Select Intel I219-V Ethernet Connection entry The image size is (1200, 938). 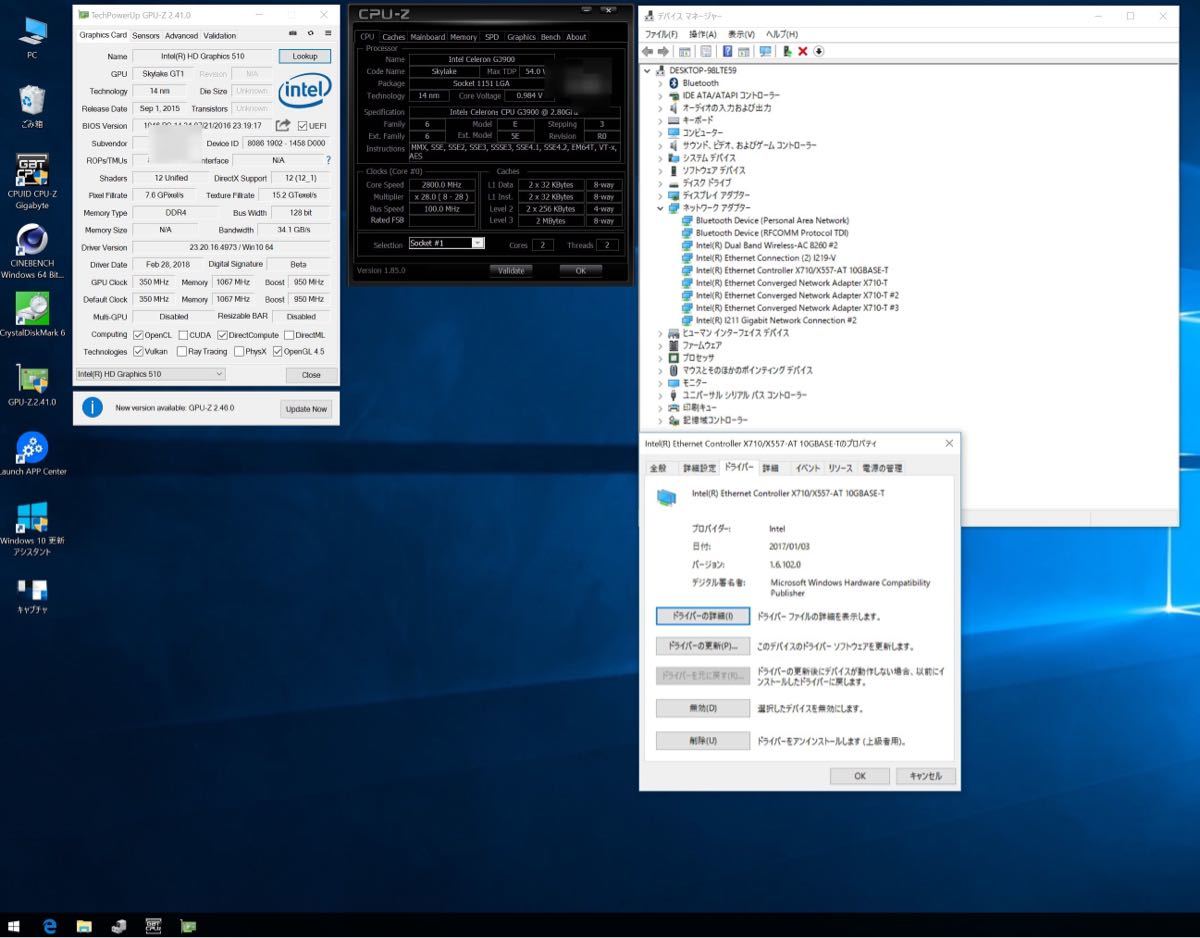pos(765,258)
